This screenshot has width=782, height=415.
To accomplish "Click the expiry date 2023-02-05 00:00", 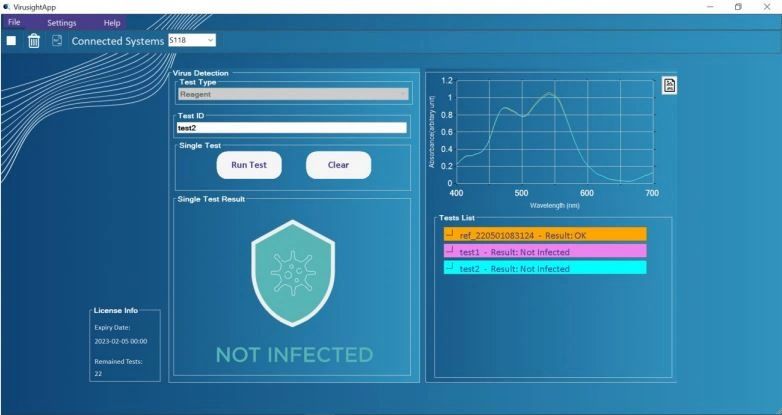I will [x=121, y=342].
